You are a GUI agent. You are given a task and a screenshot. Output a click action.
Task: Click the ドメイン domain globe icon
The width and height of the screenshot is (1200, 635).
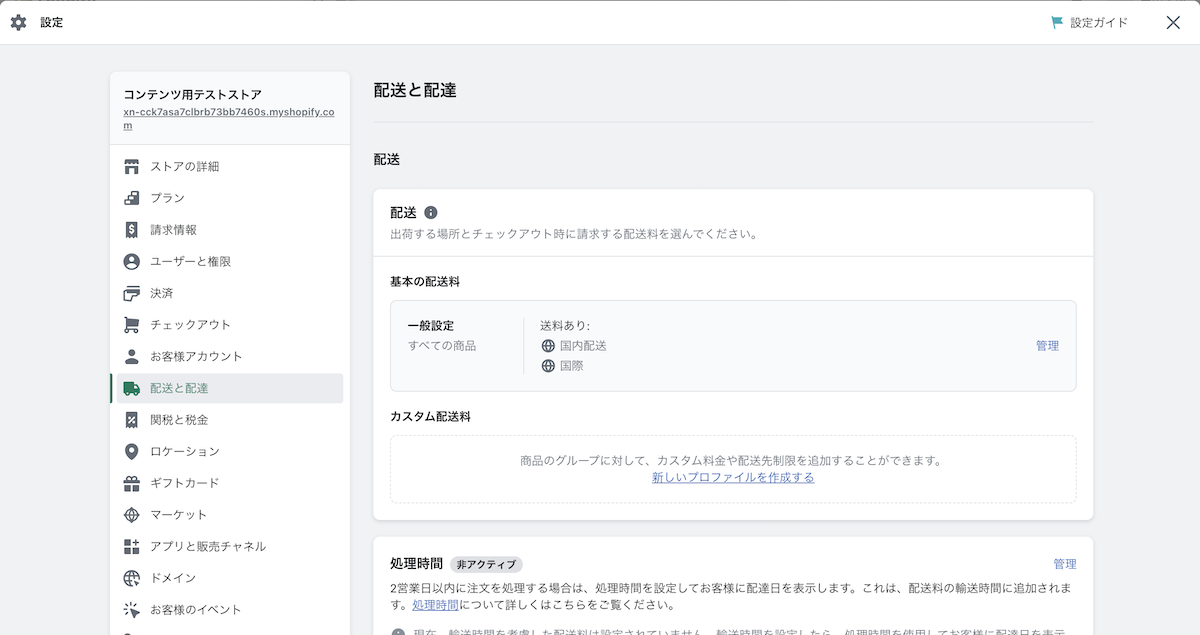click(x=131, y=578)
